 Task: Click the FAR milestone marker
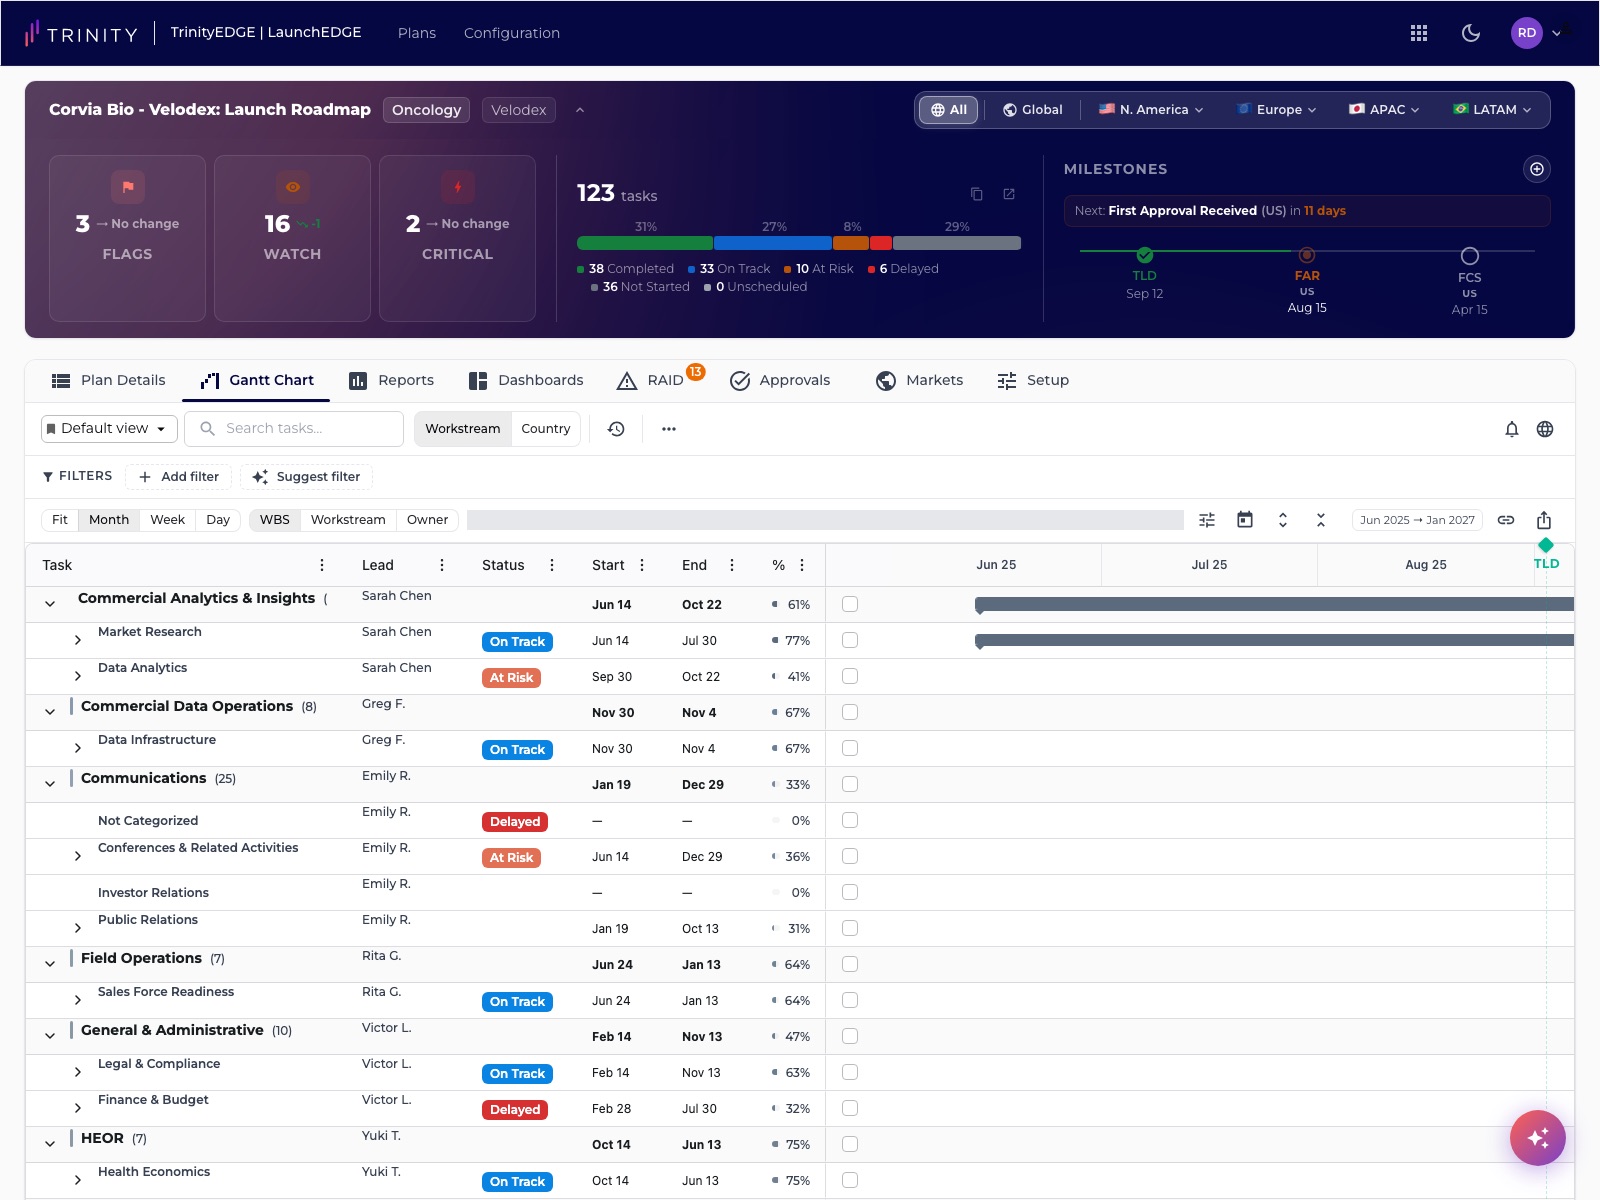pyautogui.click(x=1307, y=255)
